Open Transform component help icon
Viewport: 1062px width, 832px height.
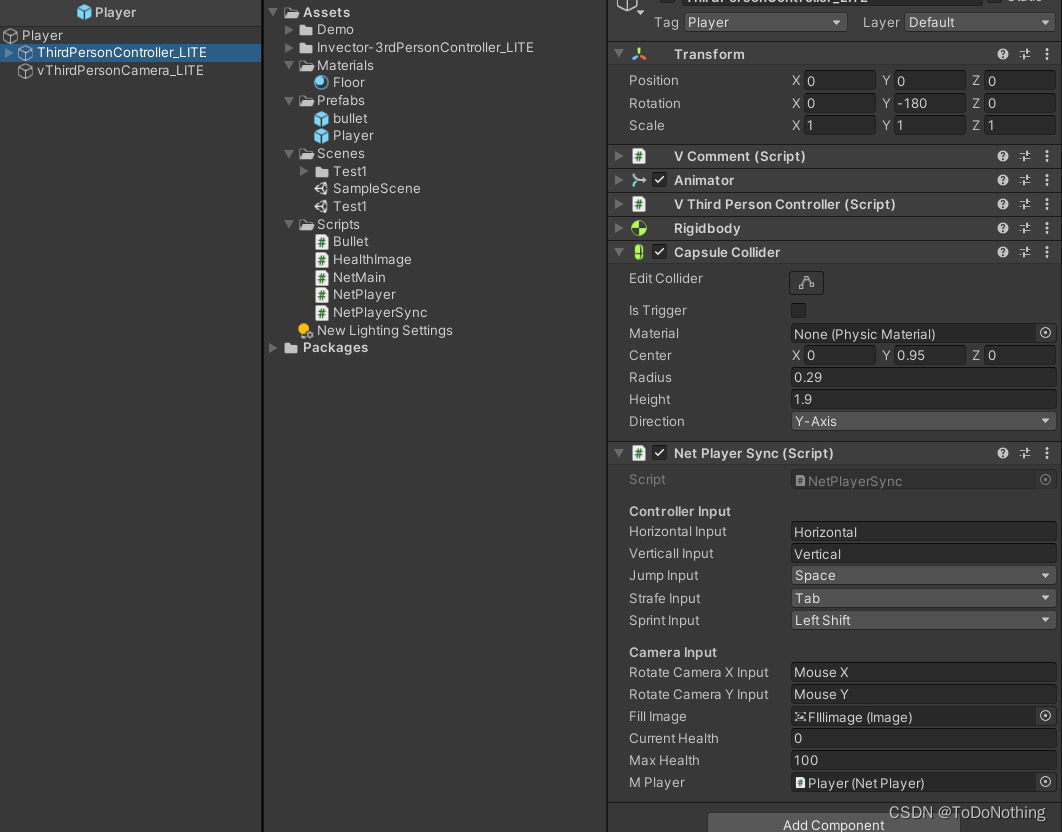click(1002, 54)
